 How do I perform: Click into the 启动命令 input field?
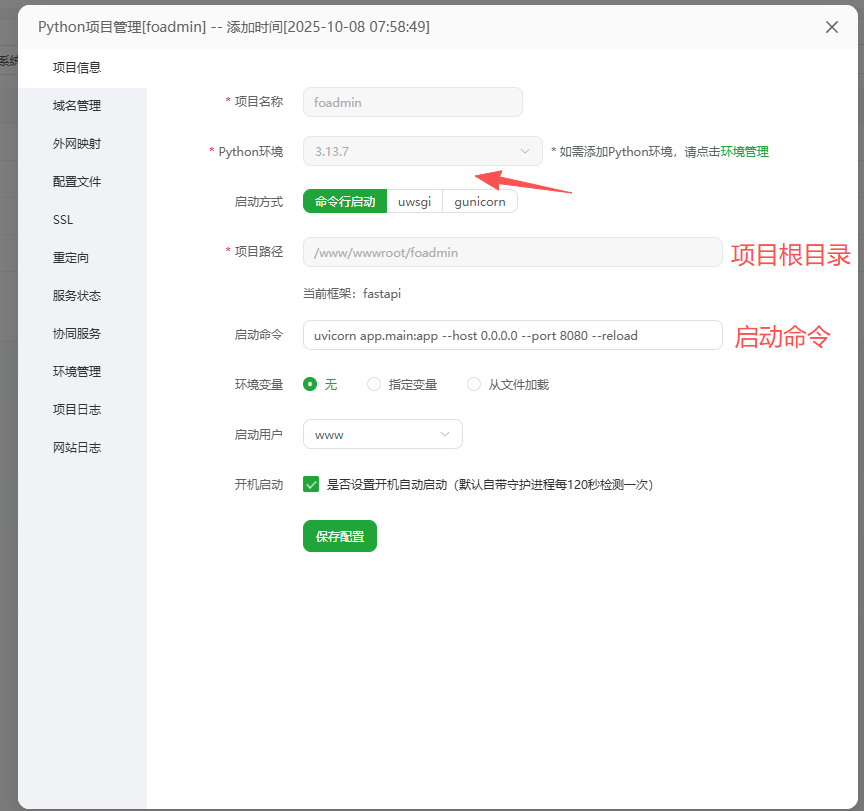(512, 335)
